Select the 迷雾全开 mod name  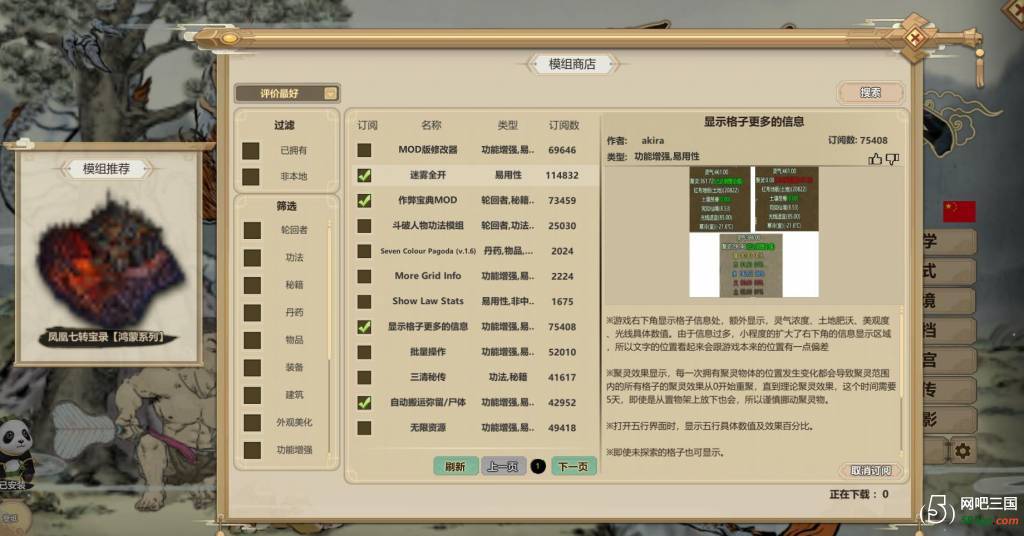(x=428, y=175)
